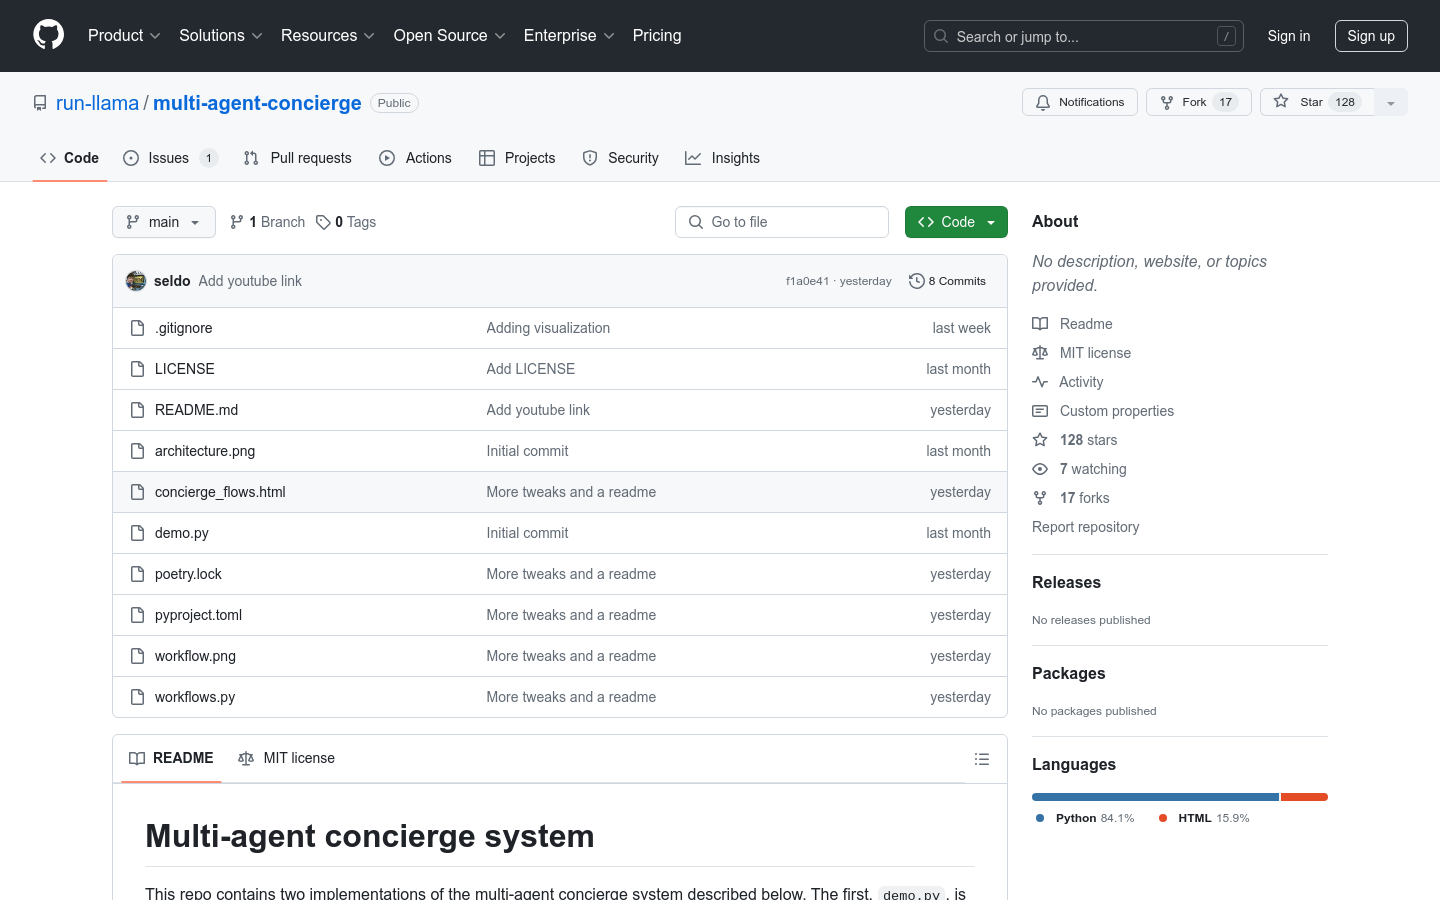Switch to the Code tab
Viewport: 1440px width, 900px height.
click(70, 158)
